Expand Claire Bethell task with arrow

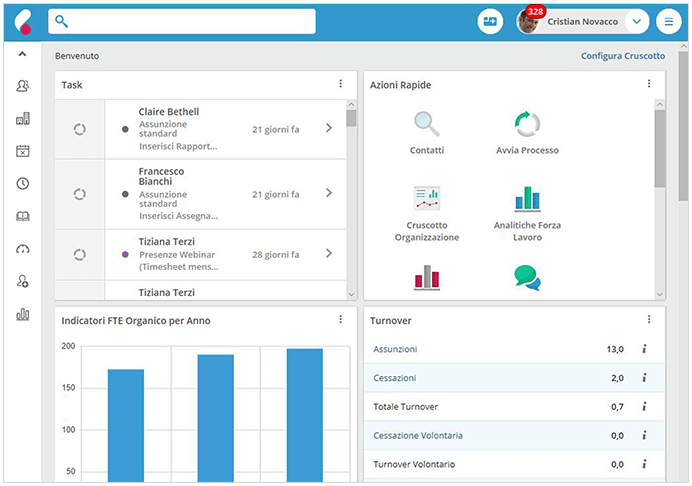tap(329, 128)
